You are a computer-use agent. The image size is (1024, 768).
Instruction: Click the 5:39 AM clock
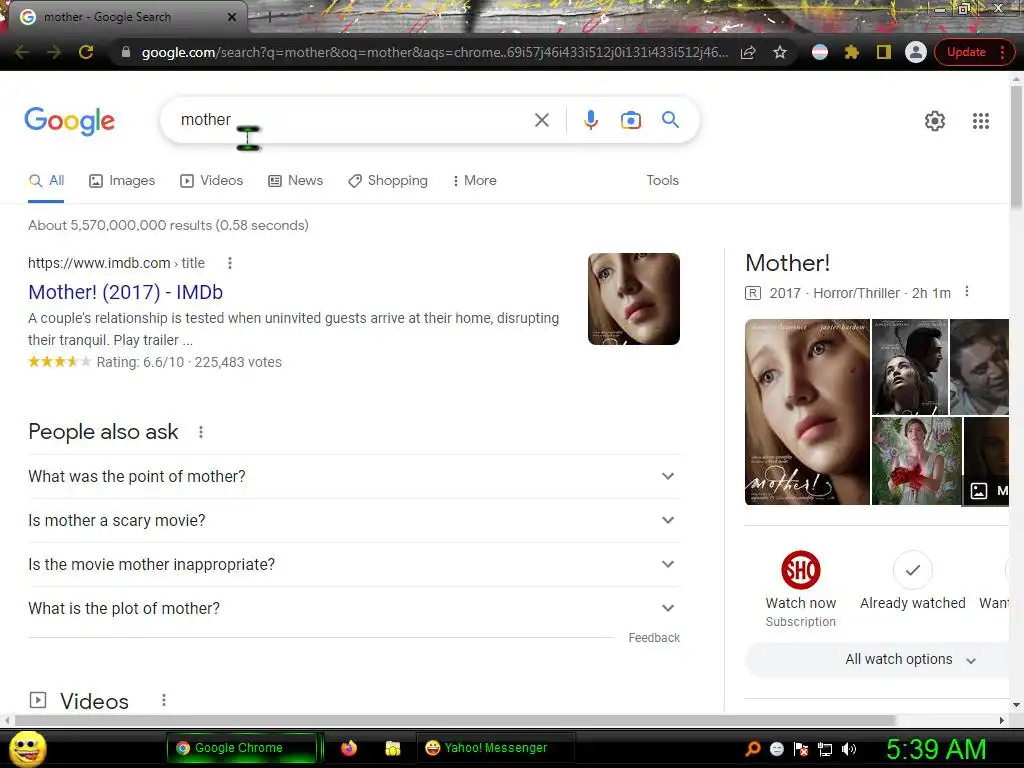935,749
